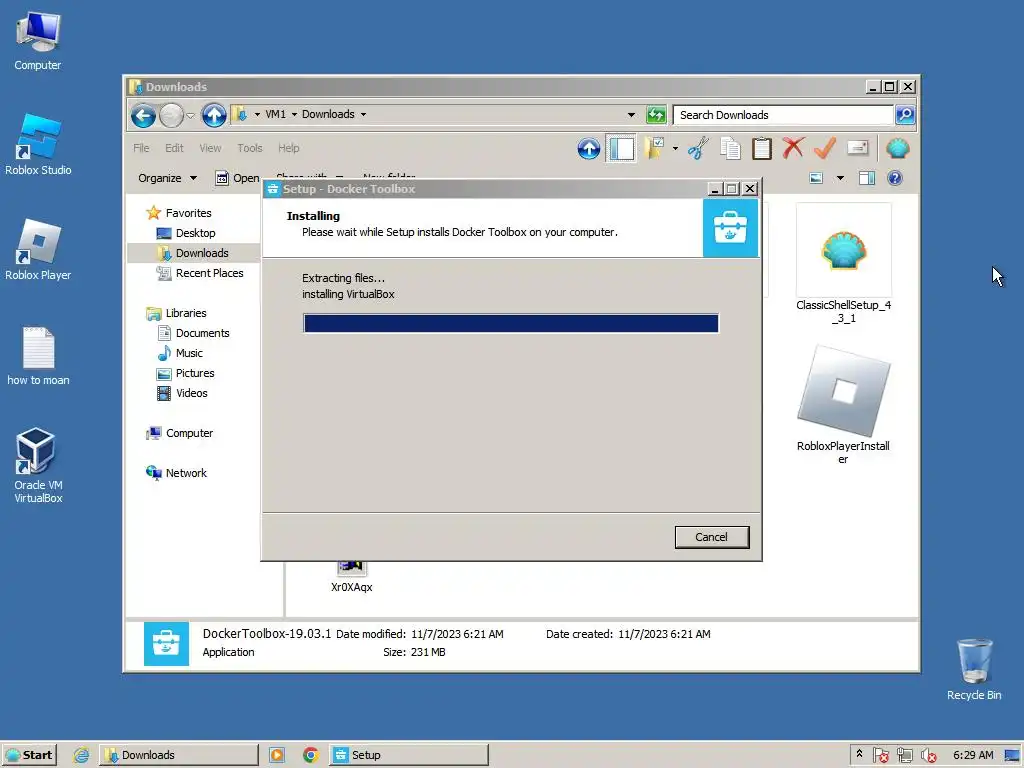Select Desktop under Favorites
Screen dimensions: 1024x768
[186, 233]
